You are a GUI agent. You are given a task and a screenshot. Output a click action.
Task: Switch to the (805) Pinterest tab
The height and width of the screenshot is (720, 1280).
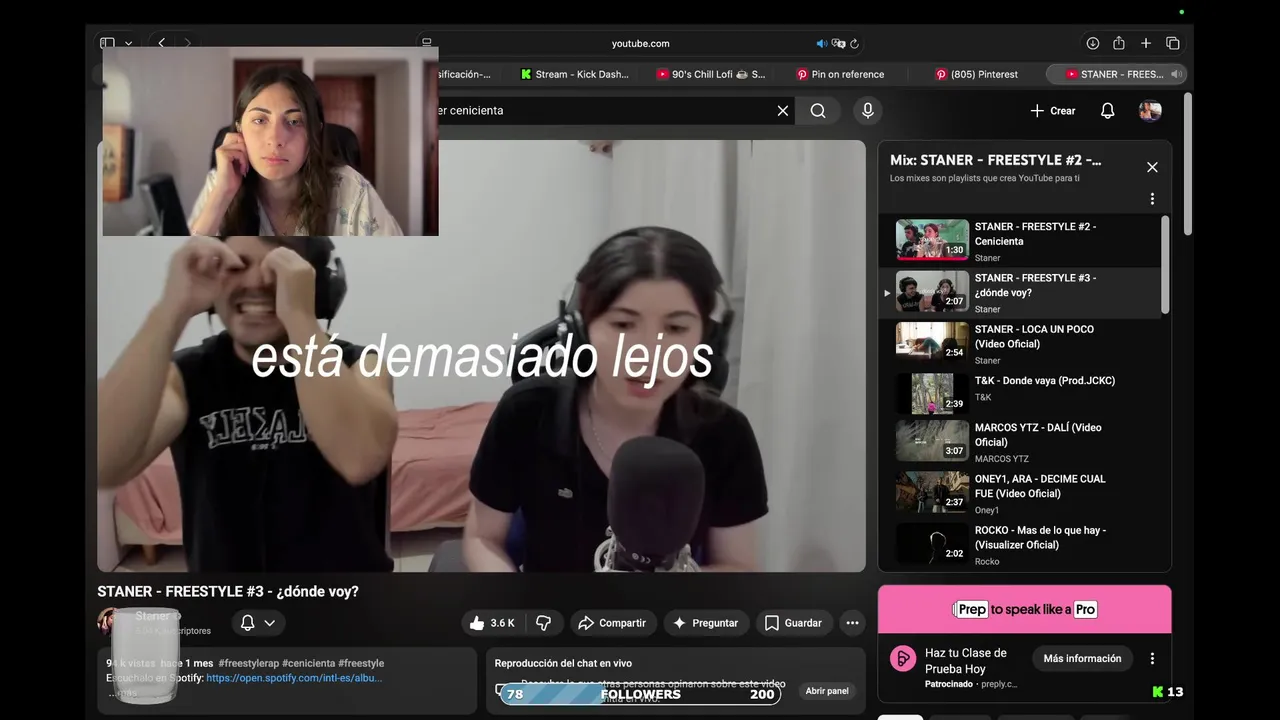(x=977, y=74)
